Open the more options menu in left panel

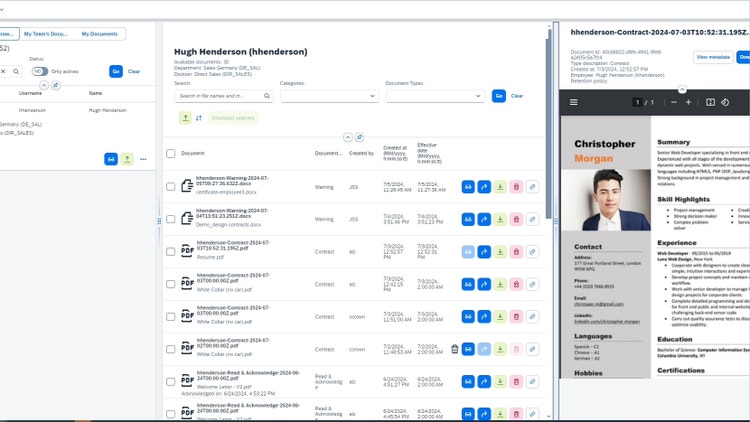(x=143, y=159)
